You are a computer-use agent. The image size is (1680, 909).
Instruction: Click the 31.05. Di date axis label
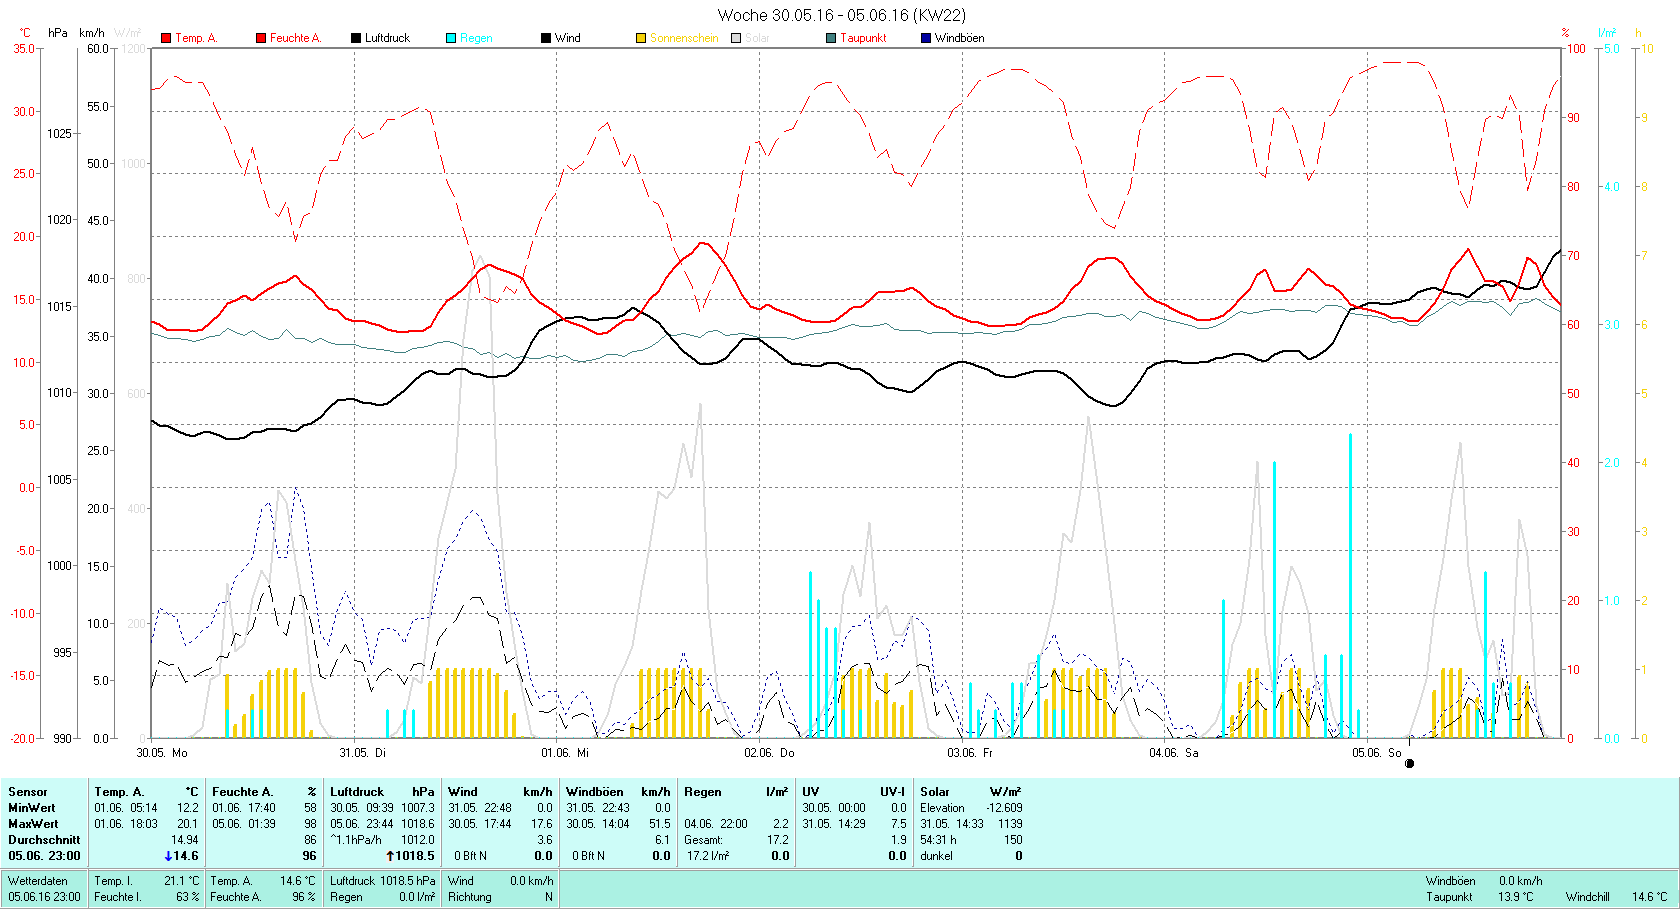click(x=362, y=752)
